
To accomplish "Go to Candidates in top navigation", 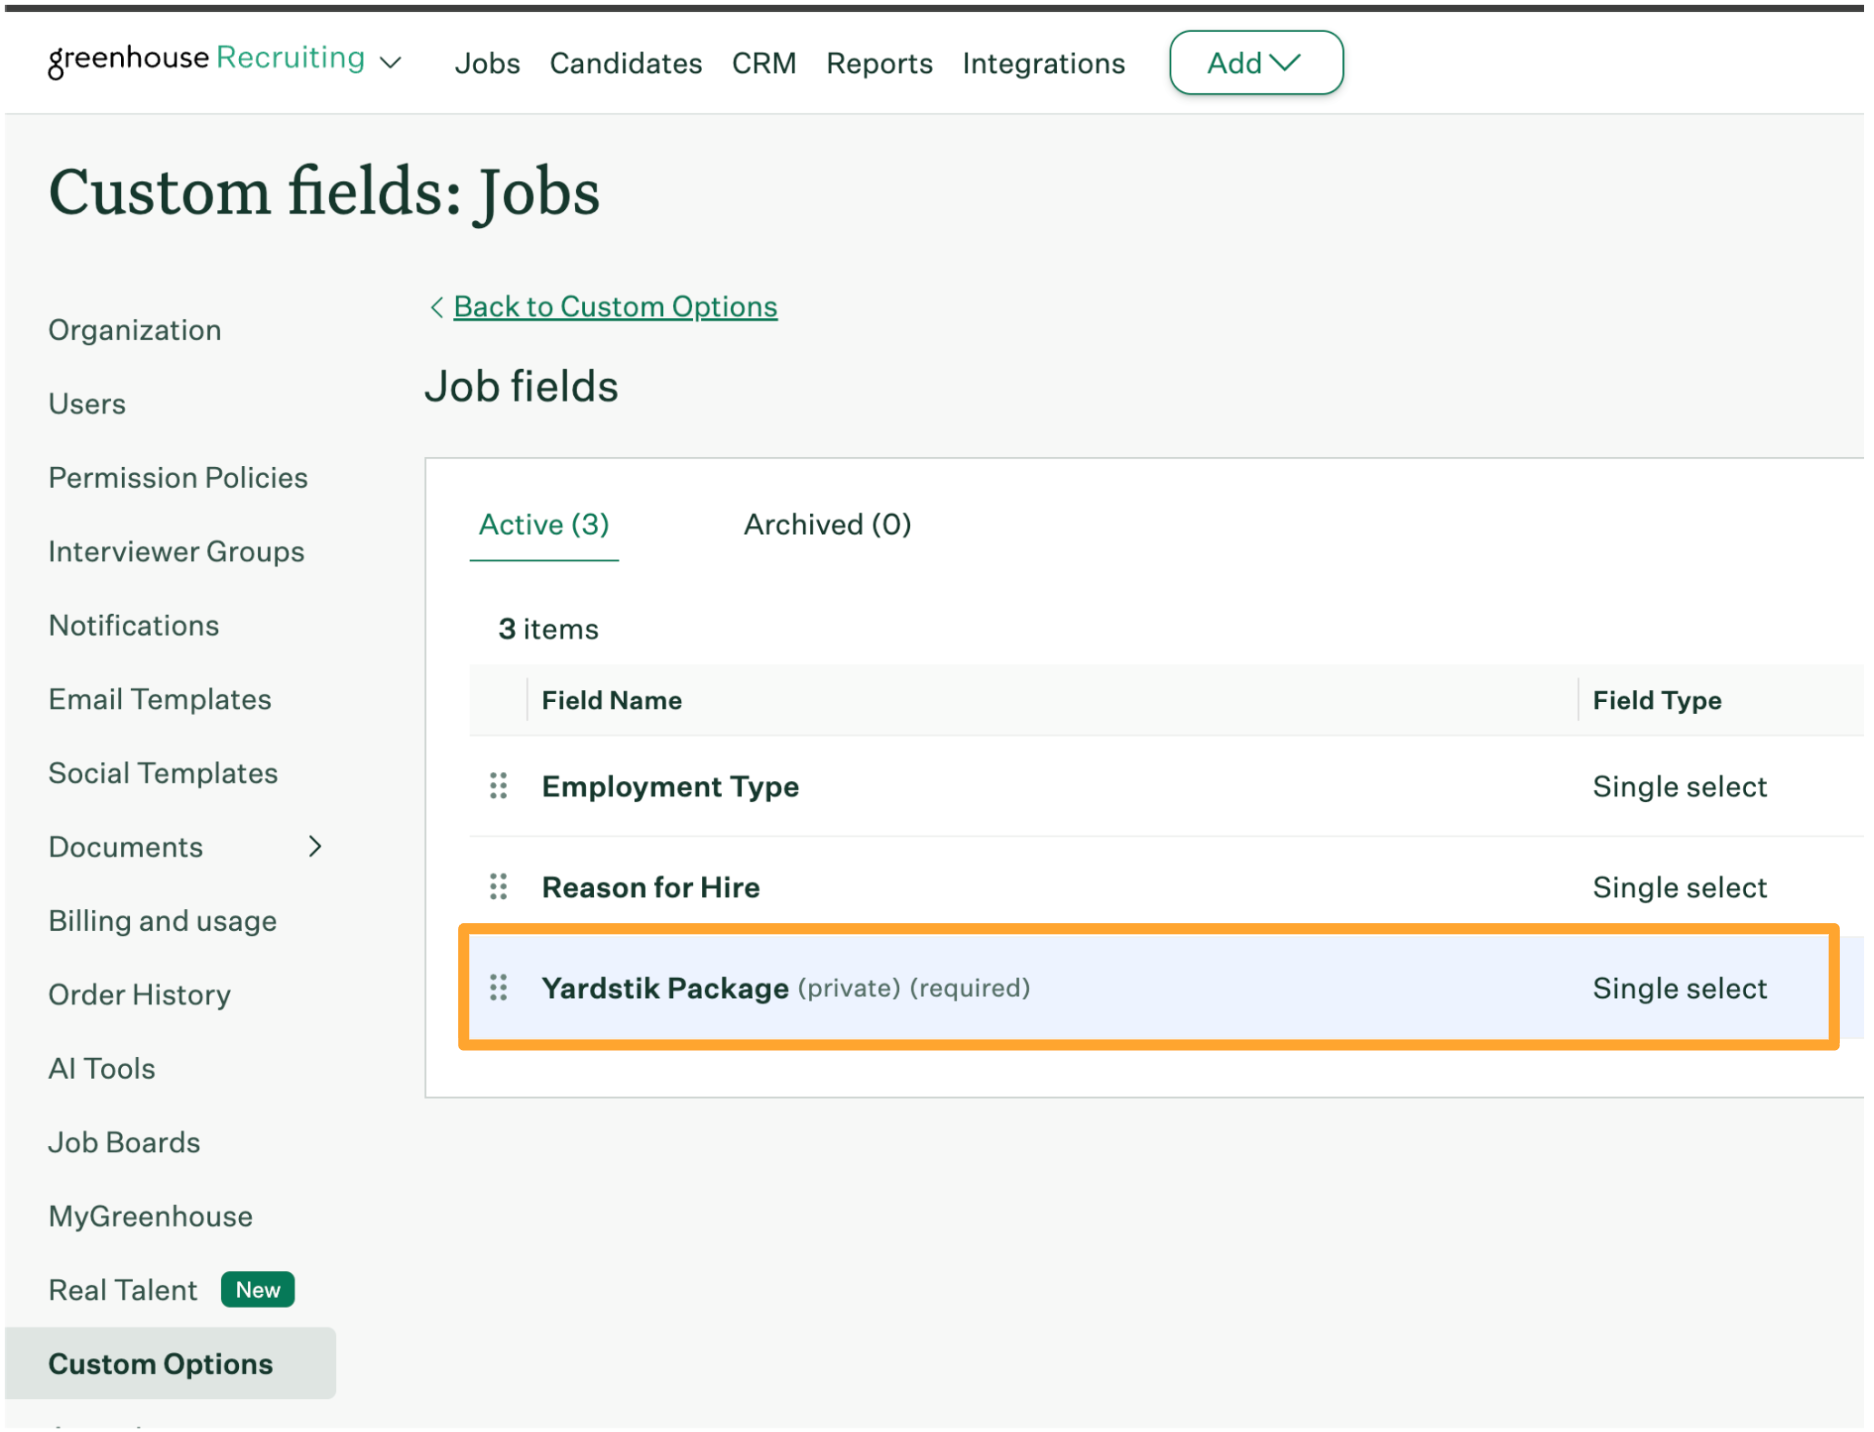I will coord(626,63).
